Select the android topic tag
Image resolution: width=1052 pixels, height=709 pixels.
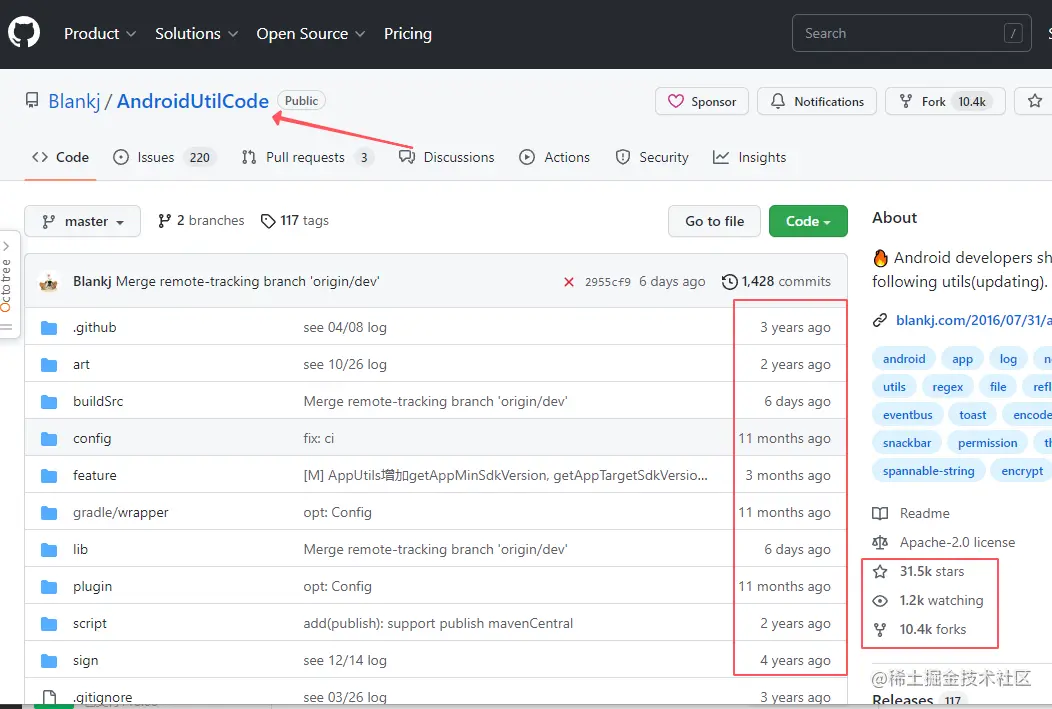click(904, 359)
